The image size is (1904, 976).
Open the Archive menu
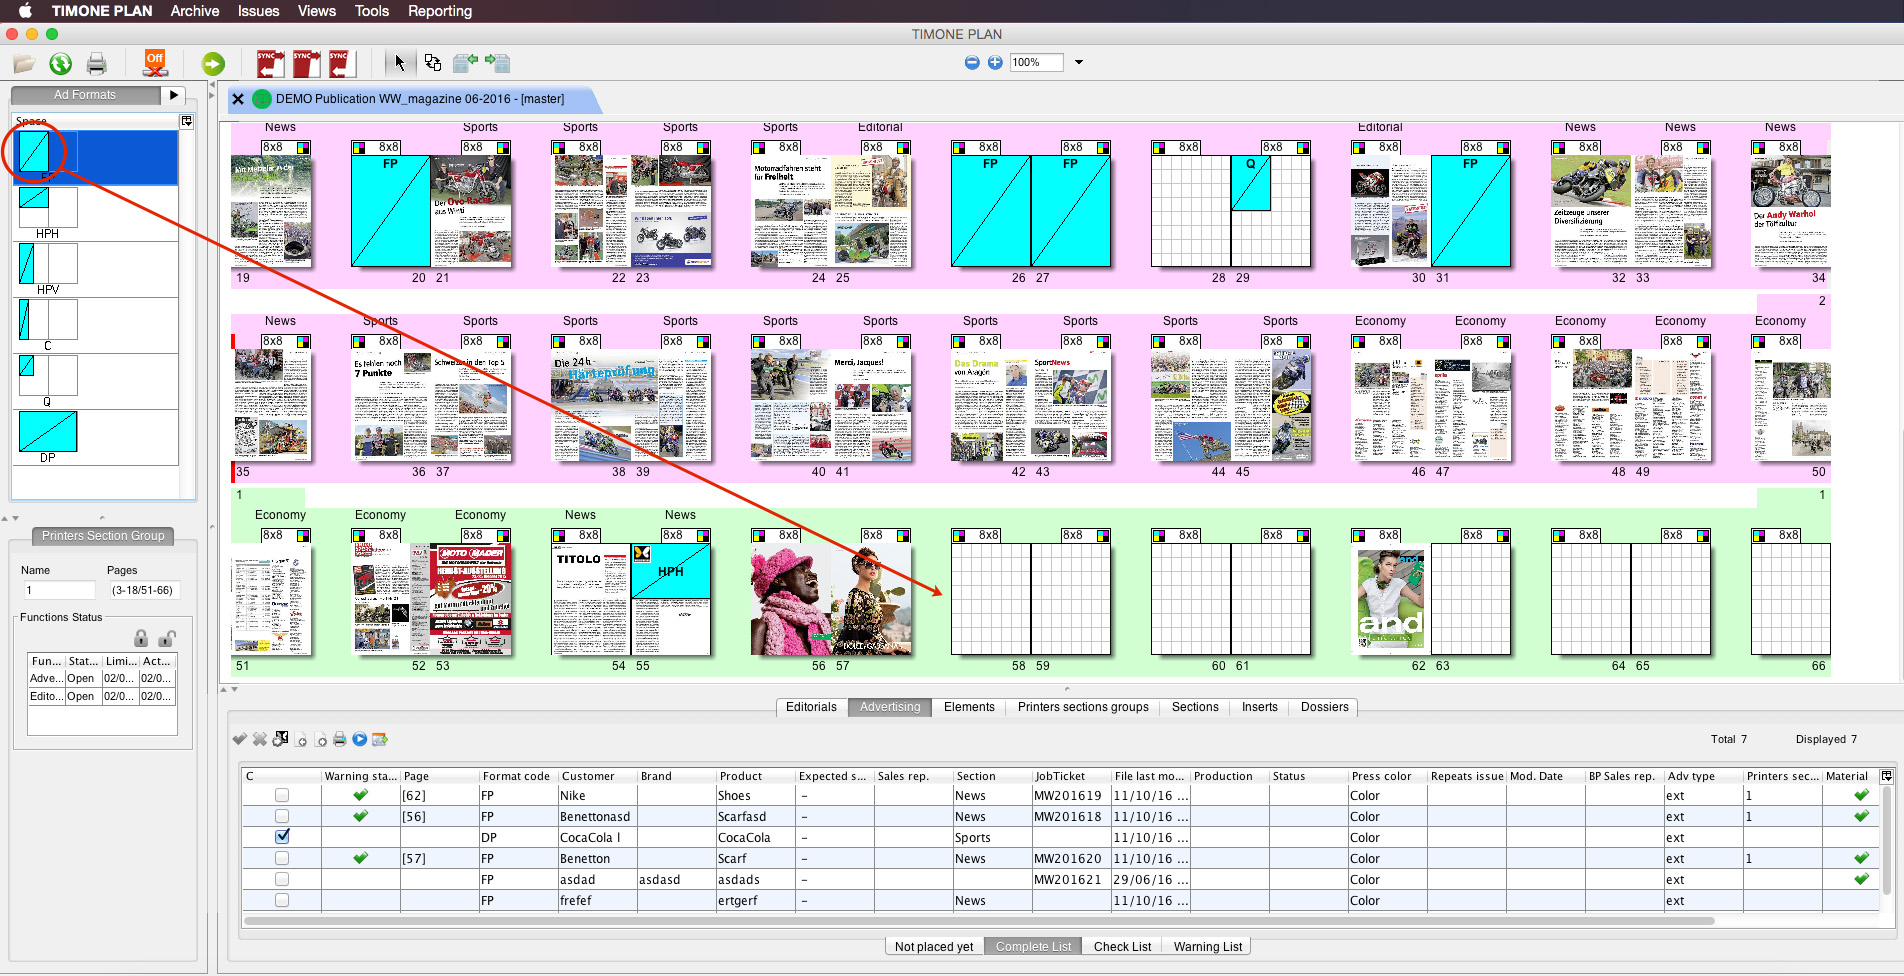[x=195, y=11]
